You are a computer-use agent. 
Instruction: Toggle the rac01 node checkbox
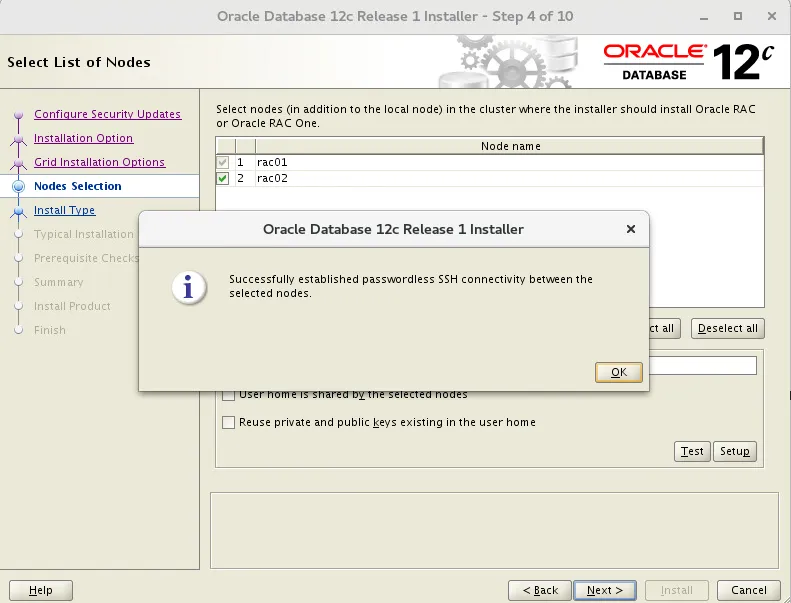(222, 162)
